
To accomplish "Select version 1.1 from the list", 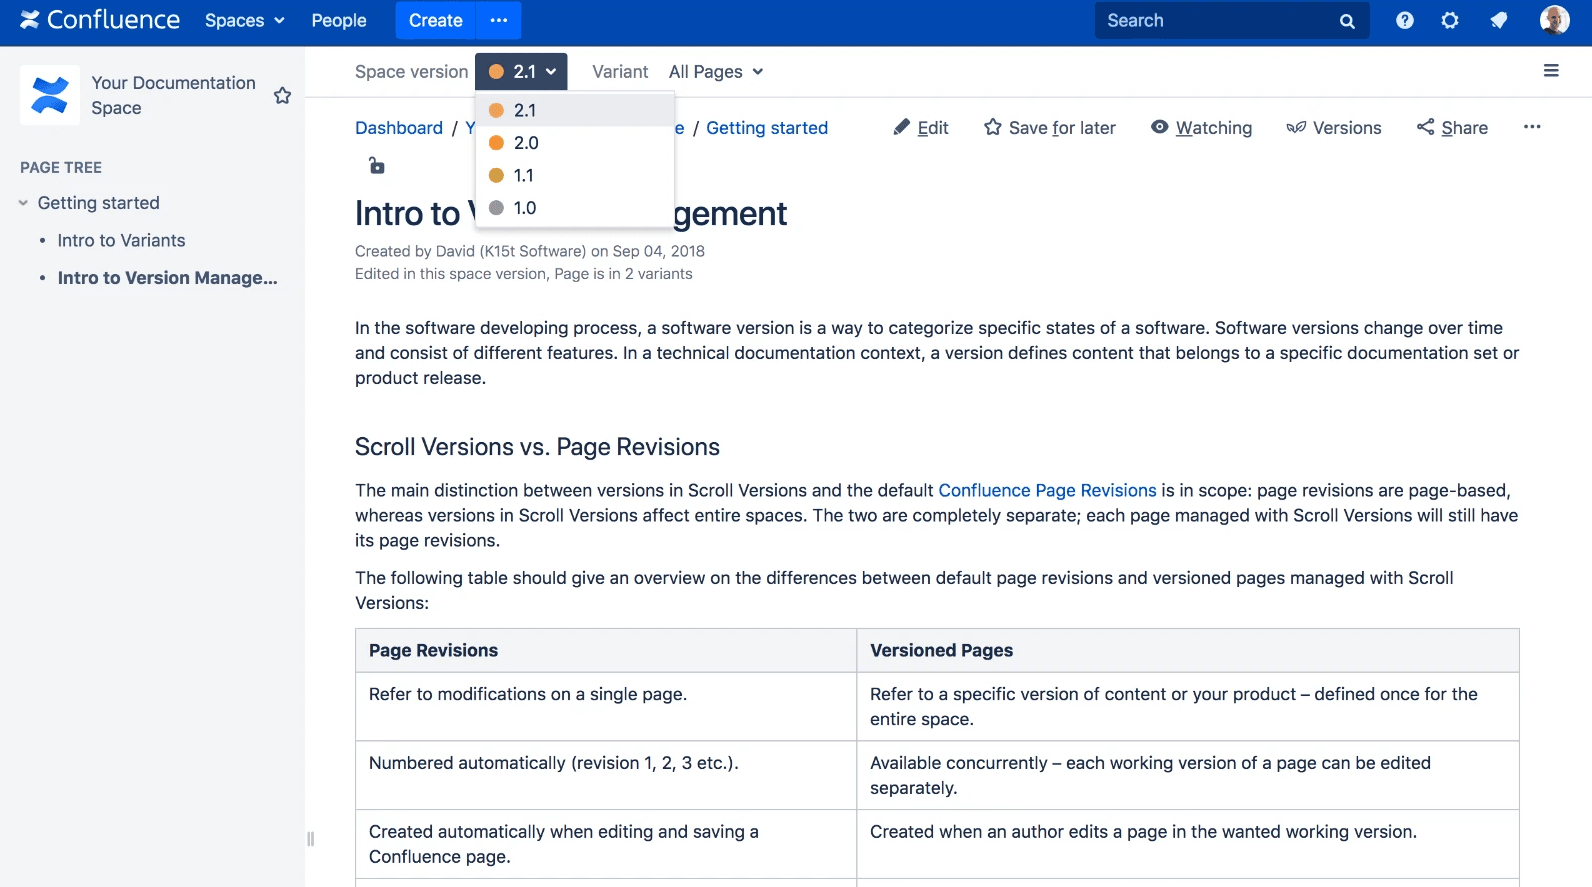I will [x=575, y=175].
